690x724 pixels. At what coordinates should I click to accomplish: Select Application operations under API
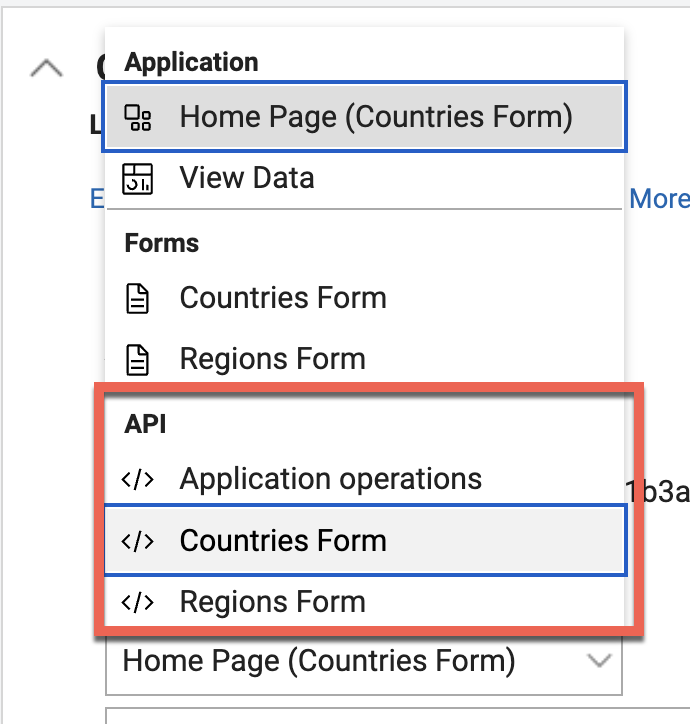point(330,479)
